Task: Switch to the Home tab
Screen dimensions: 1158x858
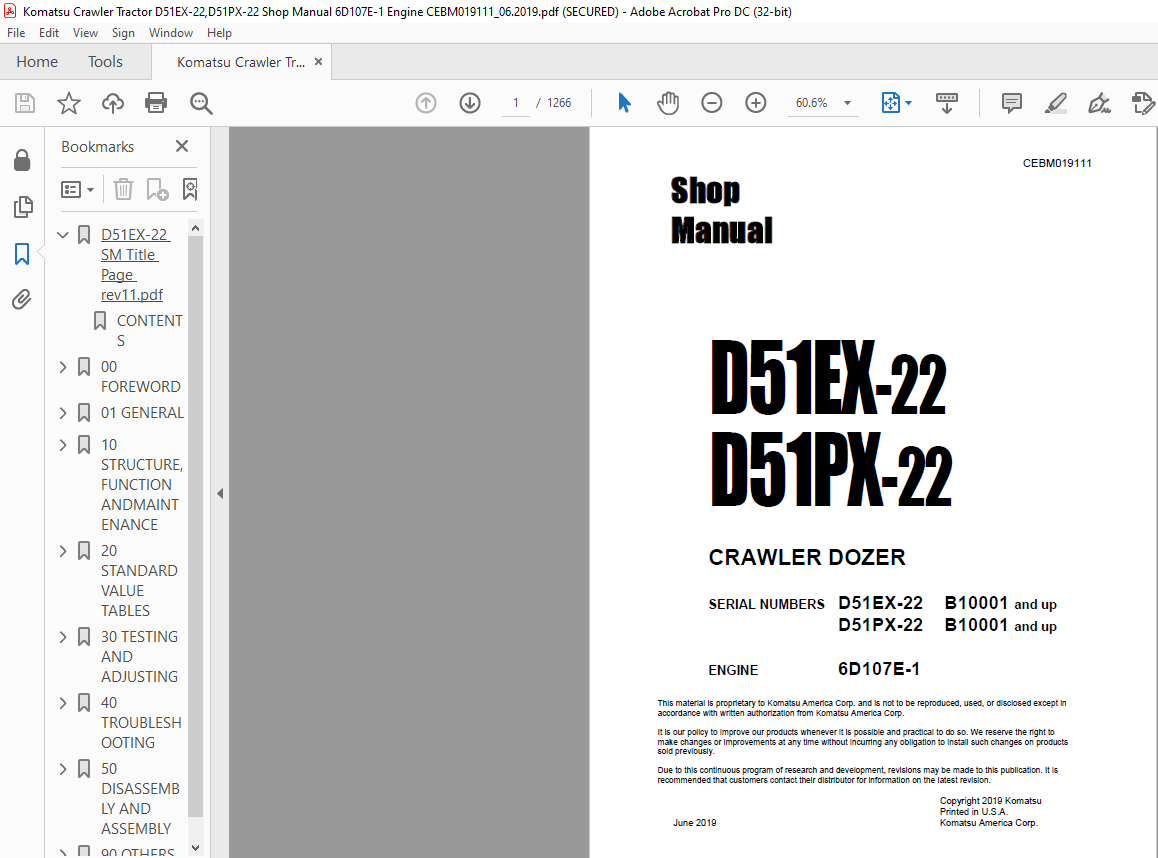Action: click(37, 61)
